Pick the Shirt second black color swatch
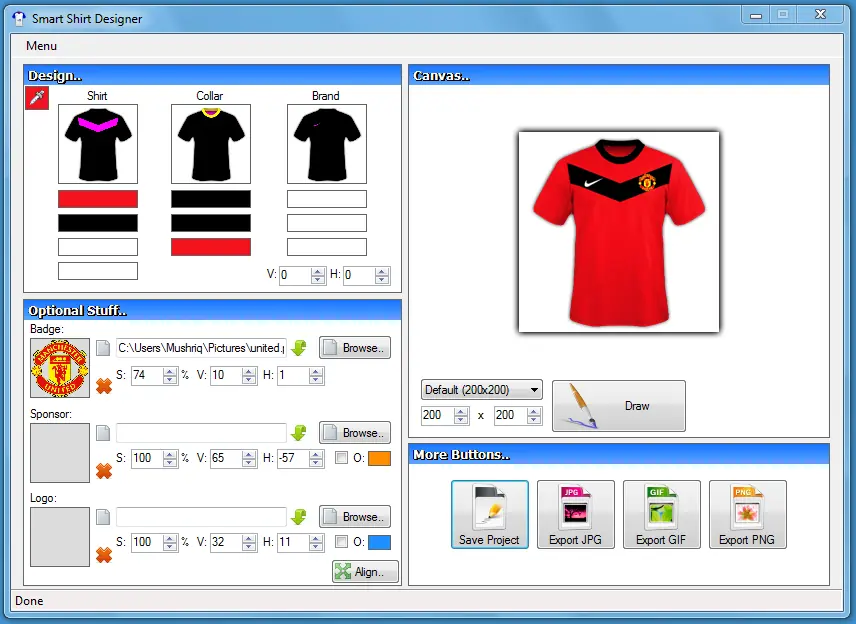The height and width of the screenshot is (624, 856). click(x=98, y=223)
